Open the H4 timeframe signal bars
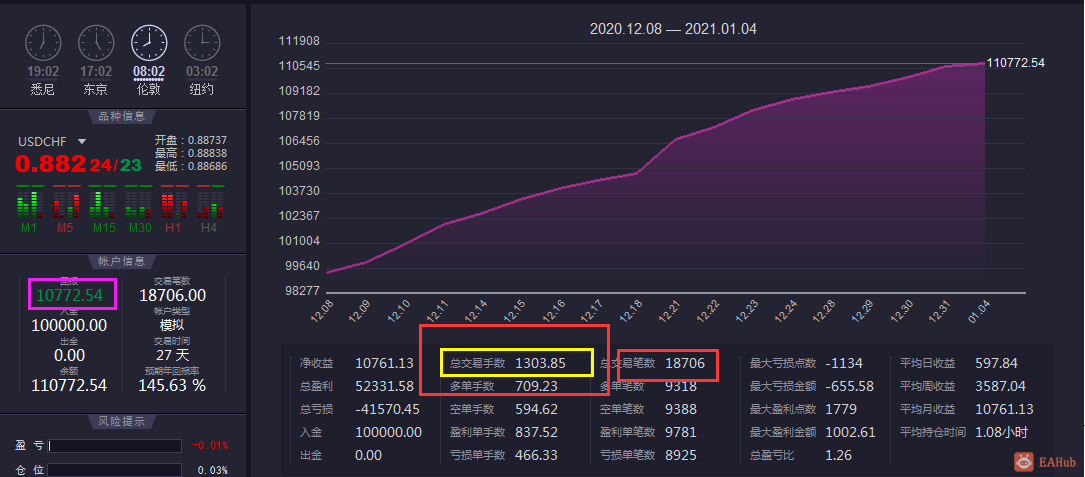Image resolution: width=1085 pixels, height=477 pixels. 210,202
